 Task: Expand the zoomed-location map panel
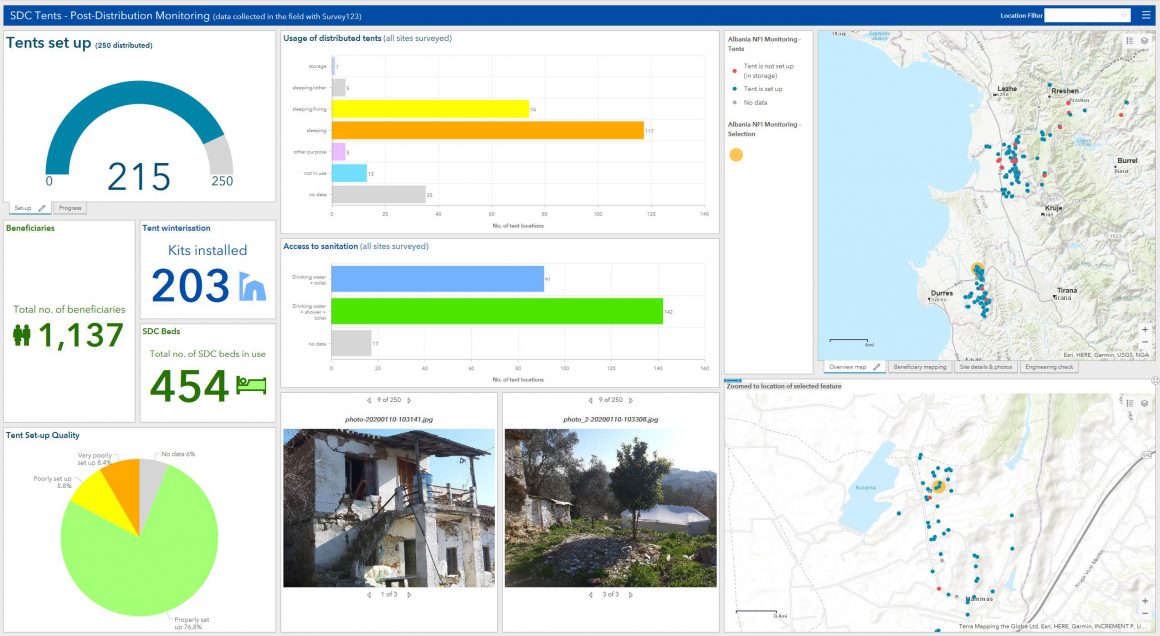pyautogui.click(x=1154, y=381)
